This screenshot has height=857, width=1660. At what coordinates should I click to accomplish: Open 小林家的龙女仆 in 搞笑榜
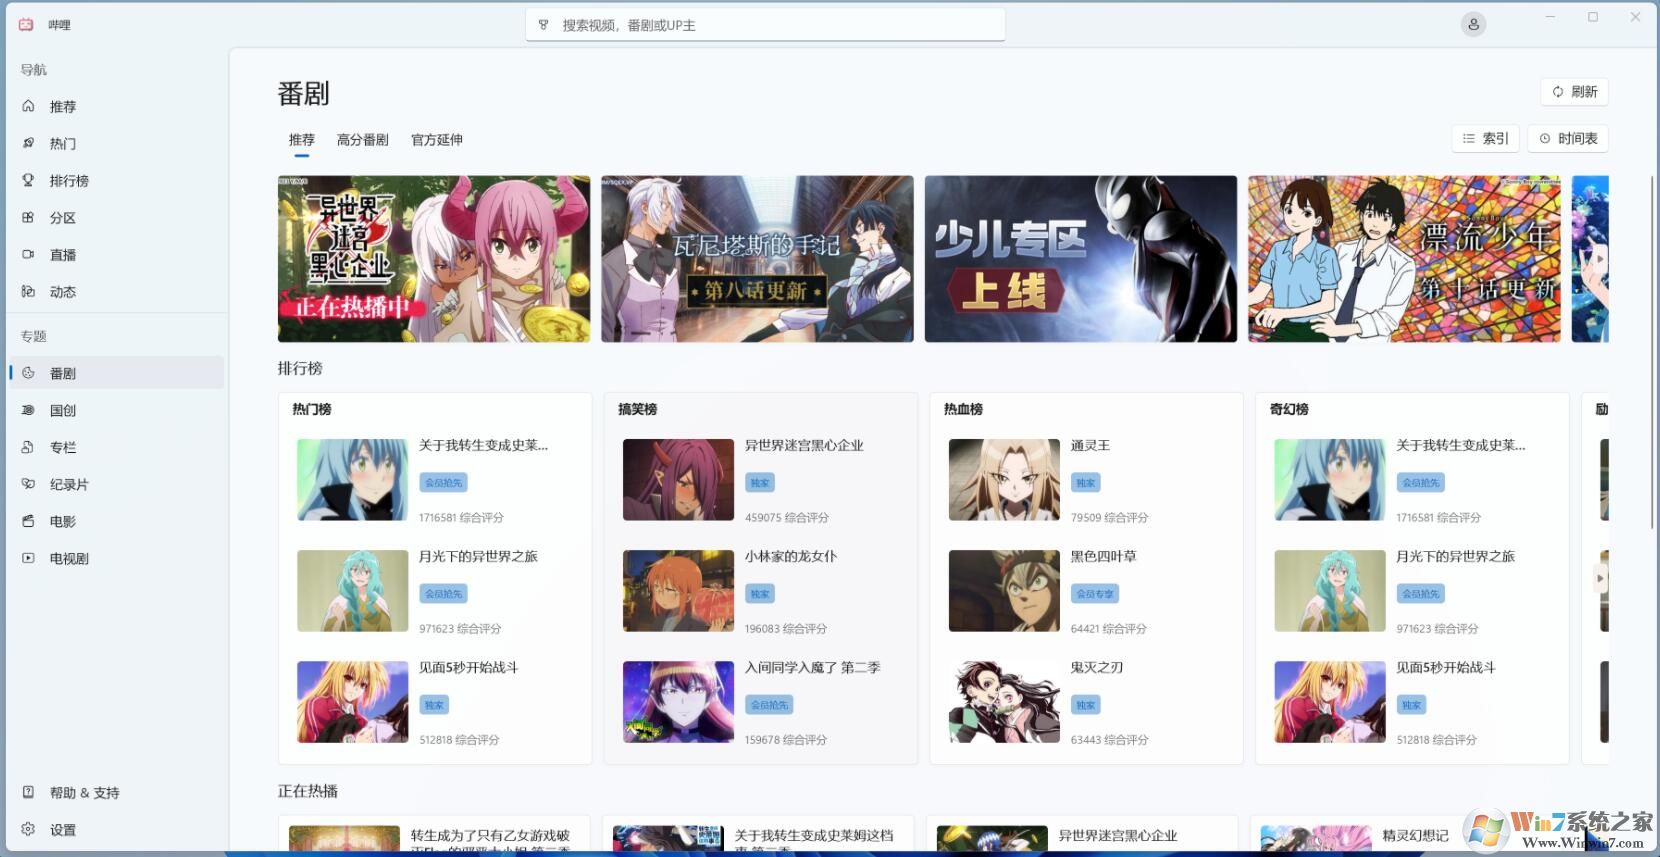pyautogui.click(x=761, y=591)
